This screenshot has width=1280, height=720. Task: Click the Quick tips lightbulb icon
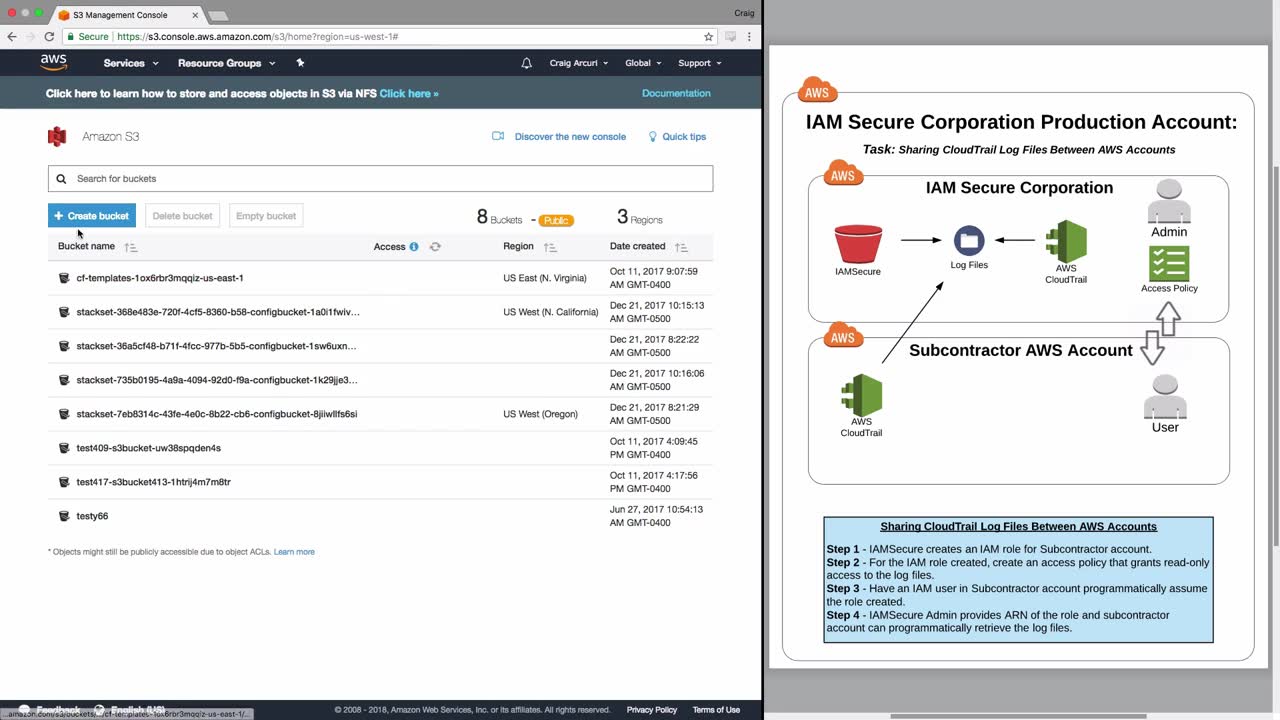pos(653,136)
